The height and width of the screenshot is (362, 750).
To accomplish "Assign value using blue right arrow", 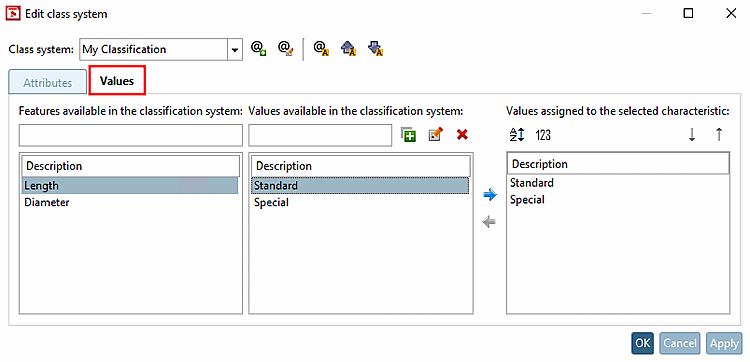I will [x=490, y=195].
